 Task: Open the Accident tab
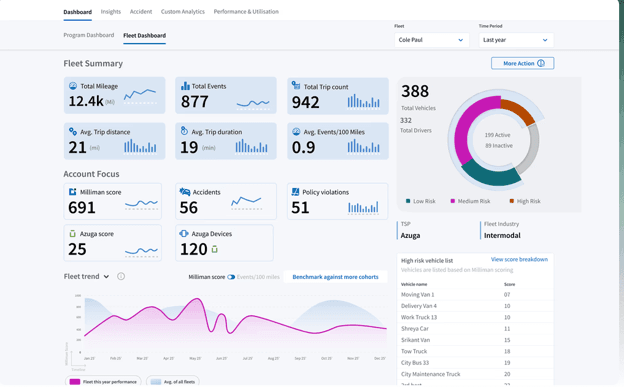[x=141, y=12]
